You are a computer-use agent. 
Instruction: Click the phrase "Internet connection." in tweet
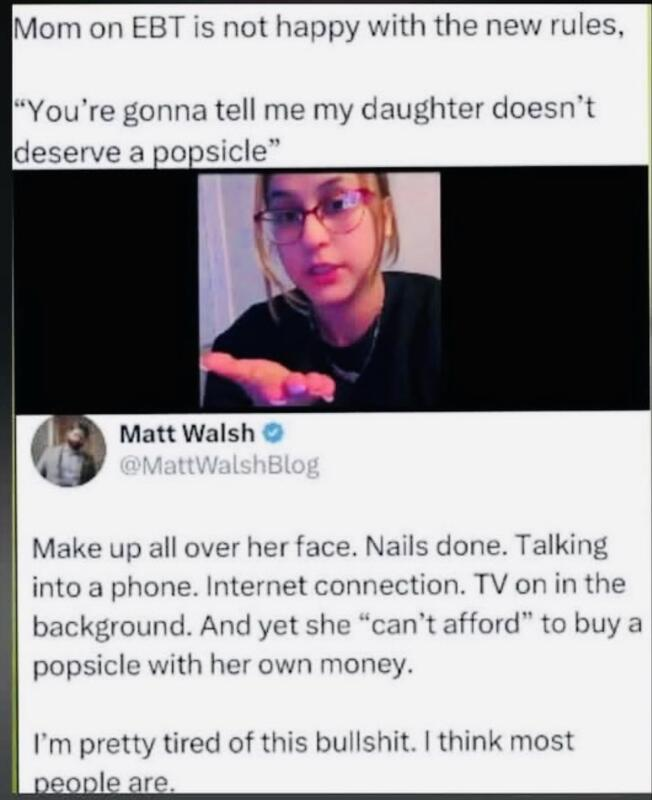[336, 586]
